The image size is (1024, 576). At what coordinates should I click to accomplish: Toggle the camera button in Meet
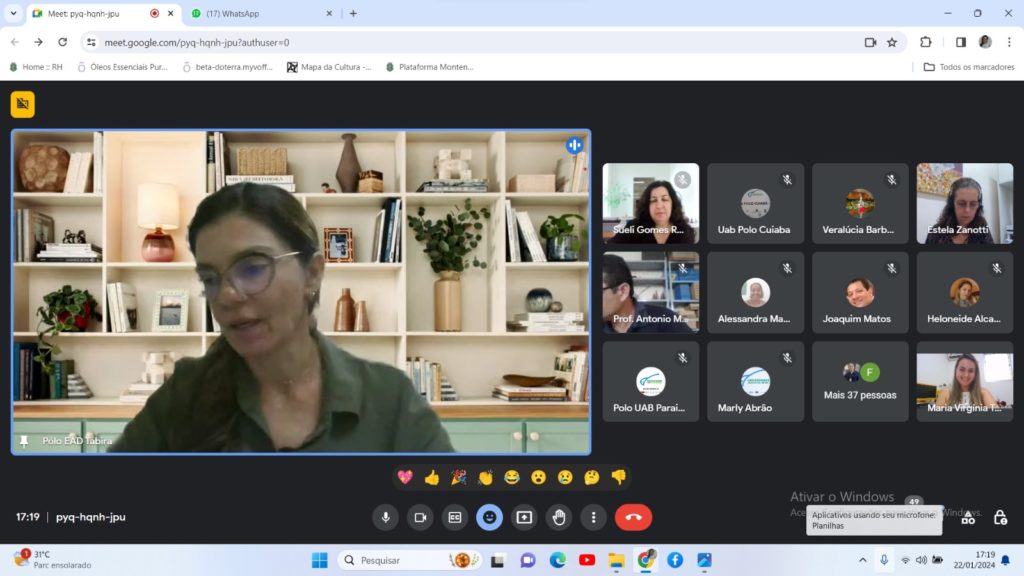point(420,517)
